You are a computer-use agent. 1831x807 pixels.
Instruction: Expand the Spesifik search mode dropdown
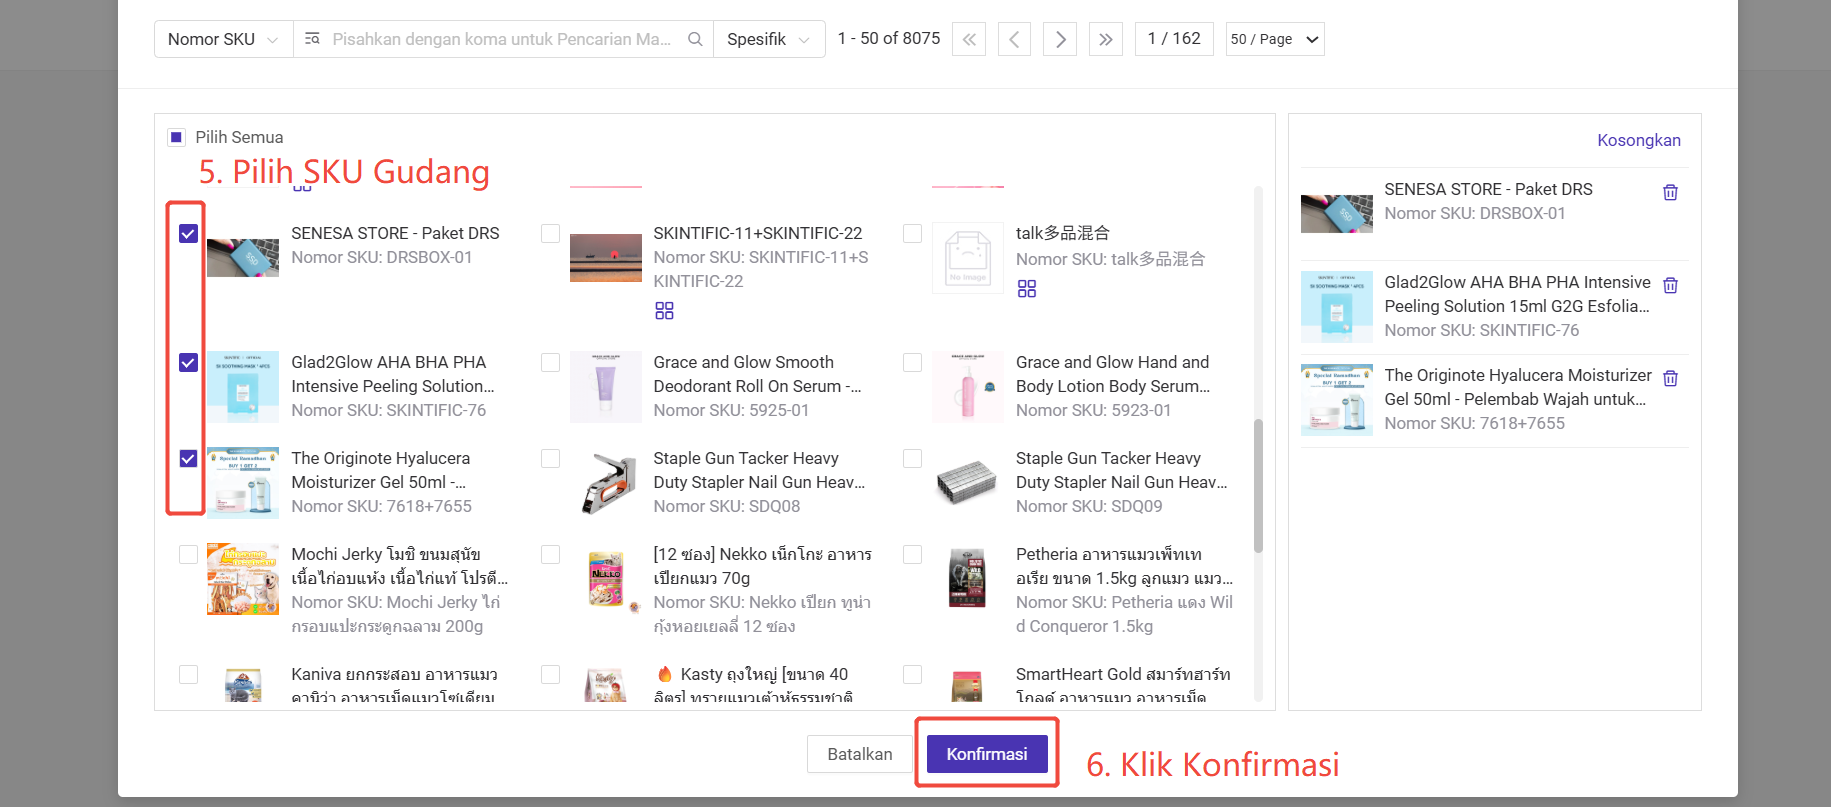[768, 39]
